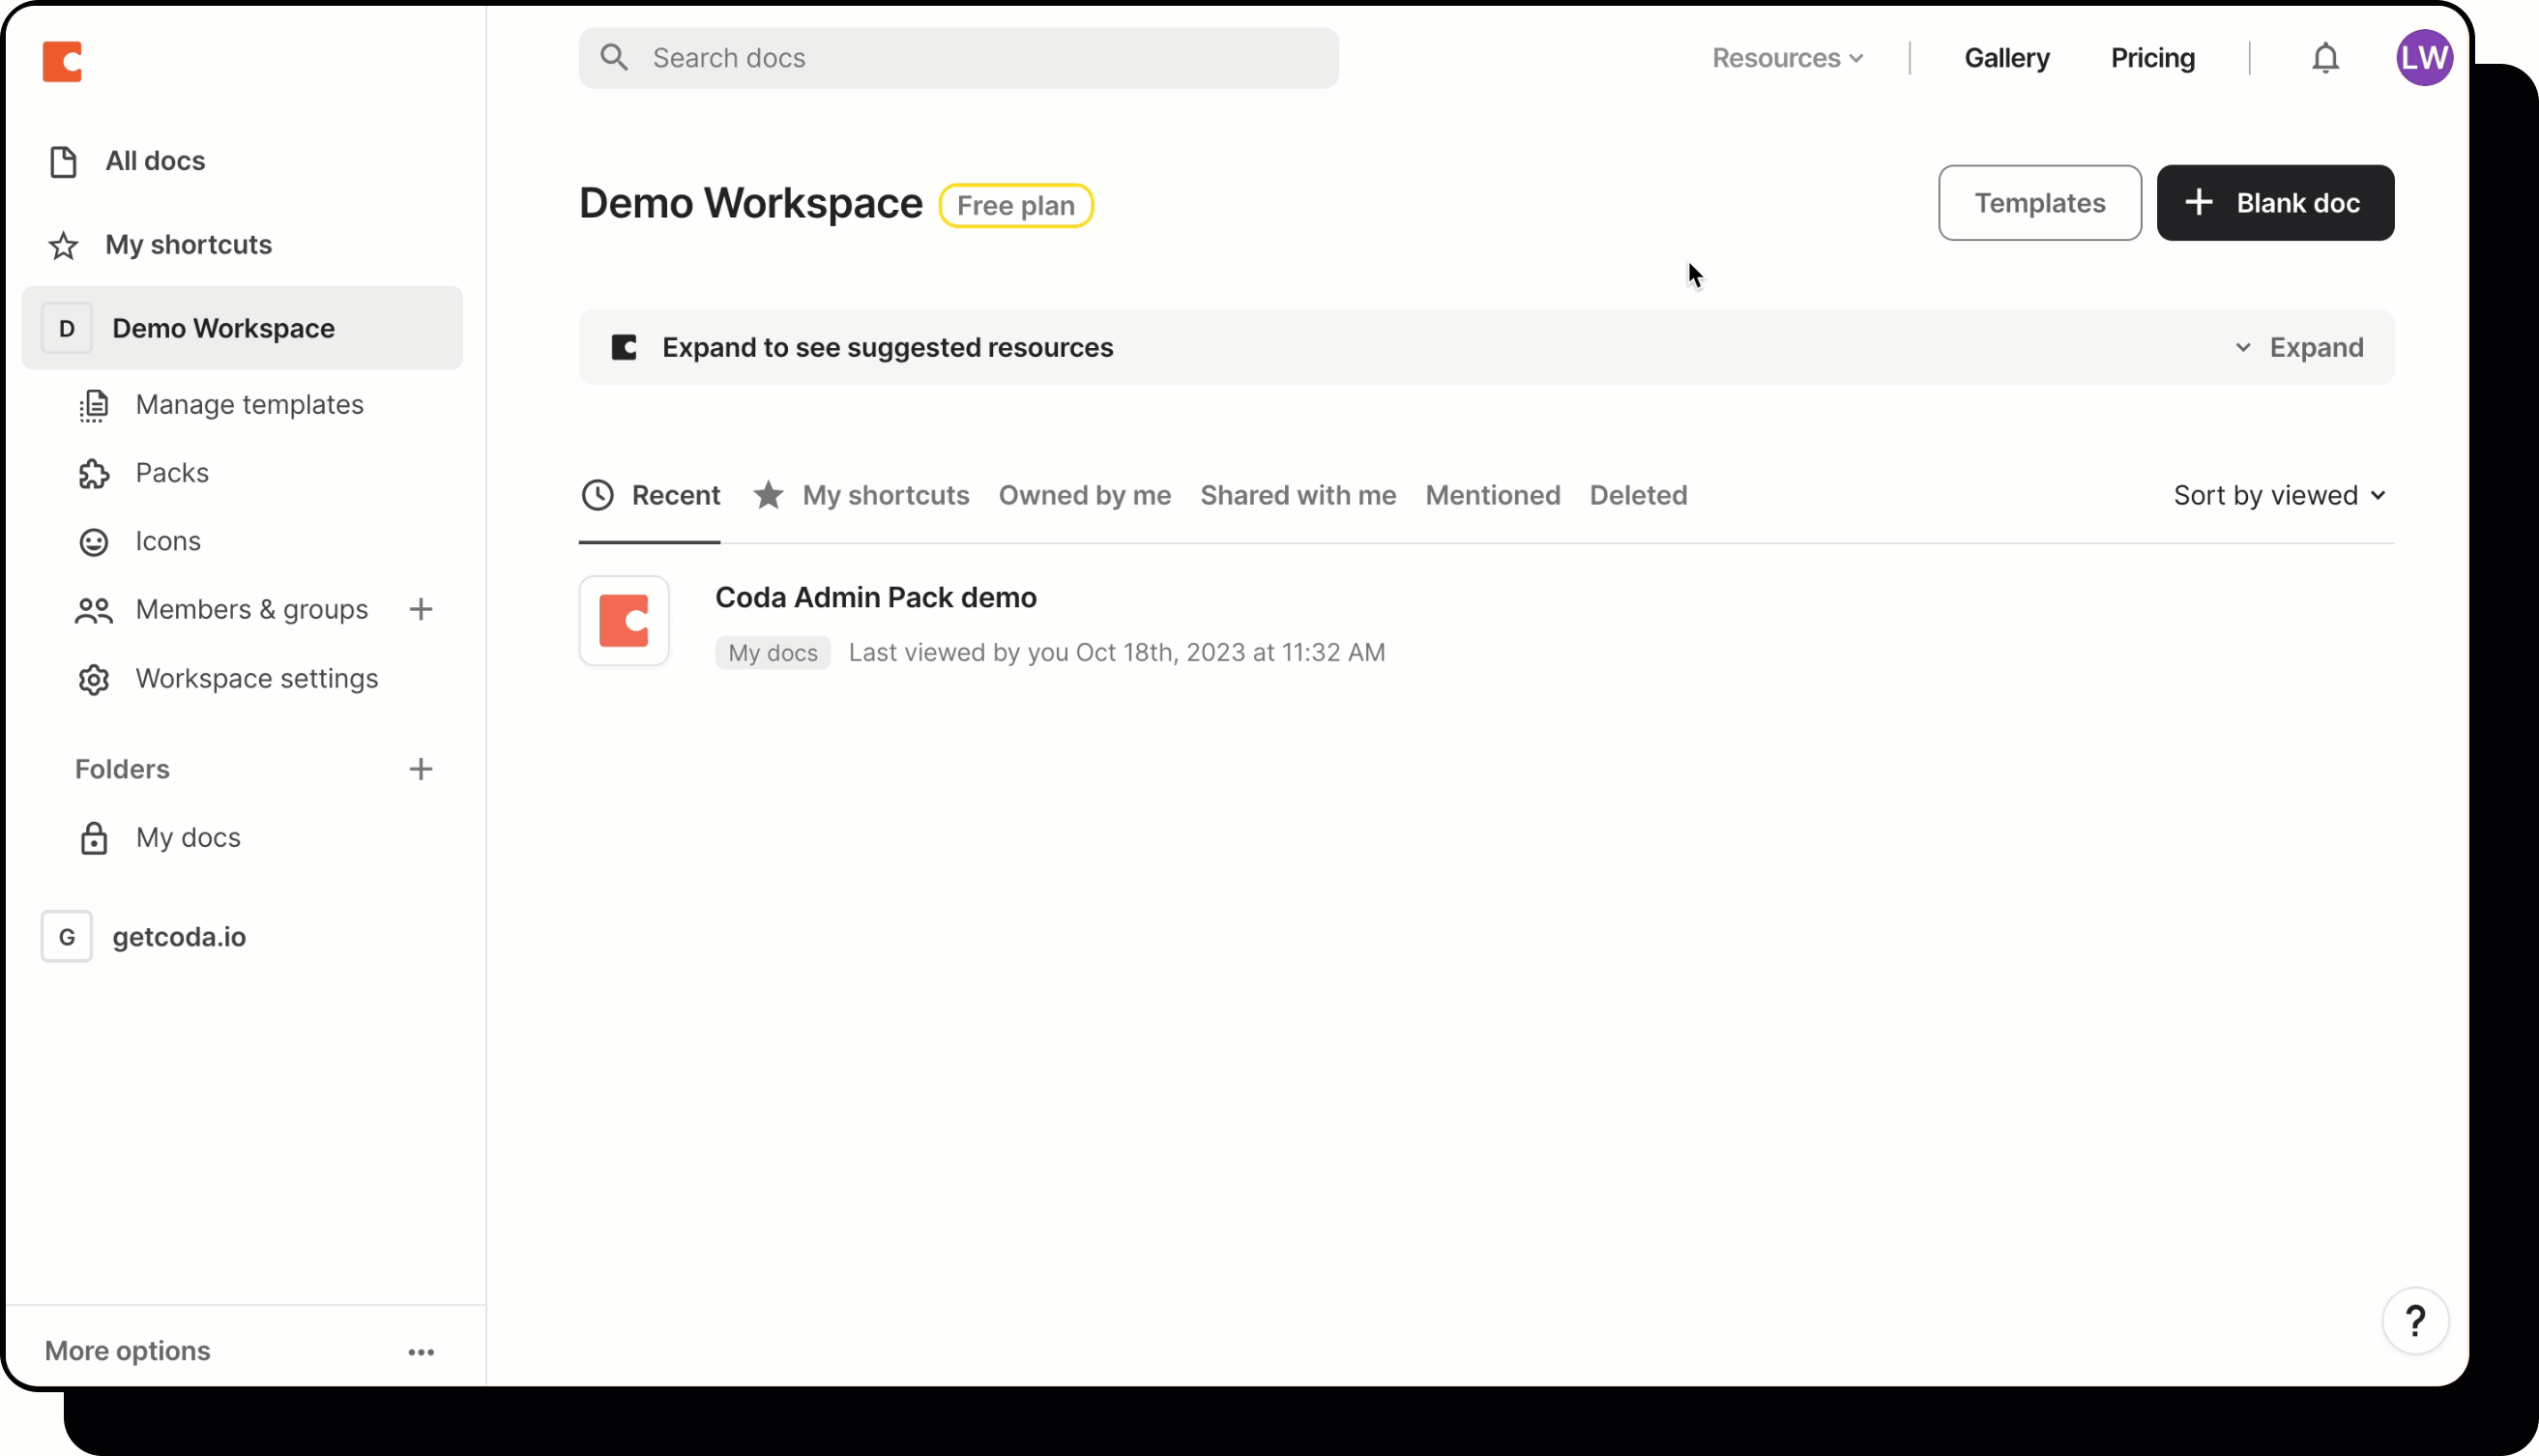Viewport: 2539px width, 1456px height.
Task: Open the Sort by viewed dropdown
Action: tap(2279, 494)
